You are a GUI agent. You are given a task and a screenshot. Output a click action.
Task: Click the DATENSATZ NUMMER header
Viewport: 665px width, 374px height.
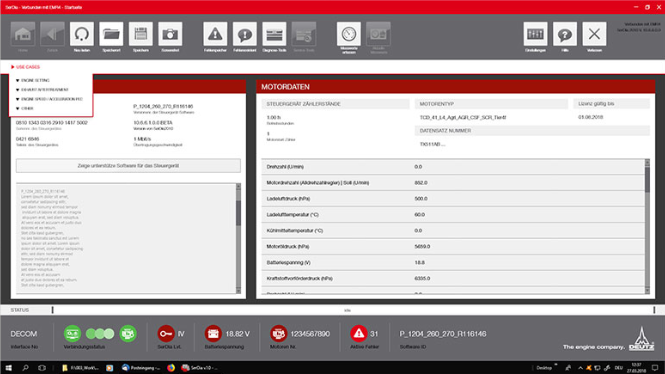click(532, 131)
